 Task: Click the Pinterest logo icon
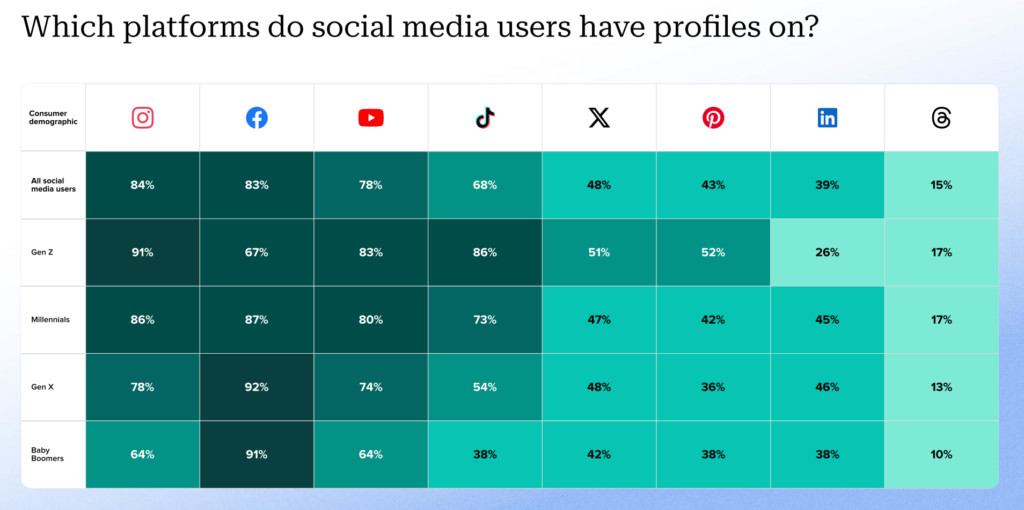pyautogui.click(x=713, y=118)
